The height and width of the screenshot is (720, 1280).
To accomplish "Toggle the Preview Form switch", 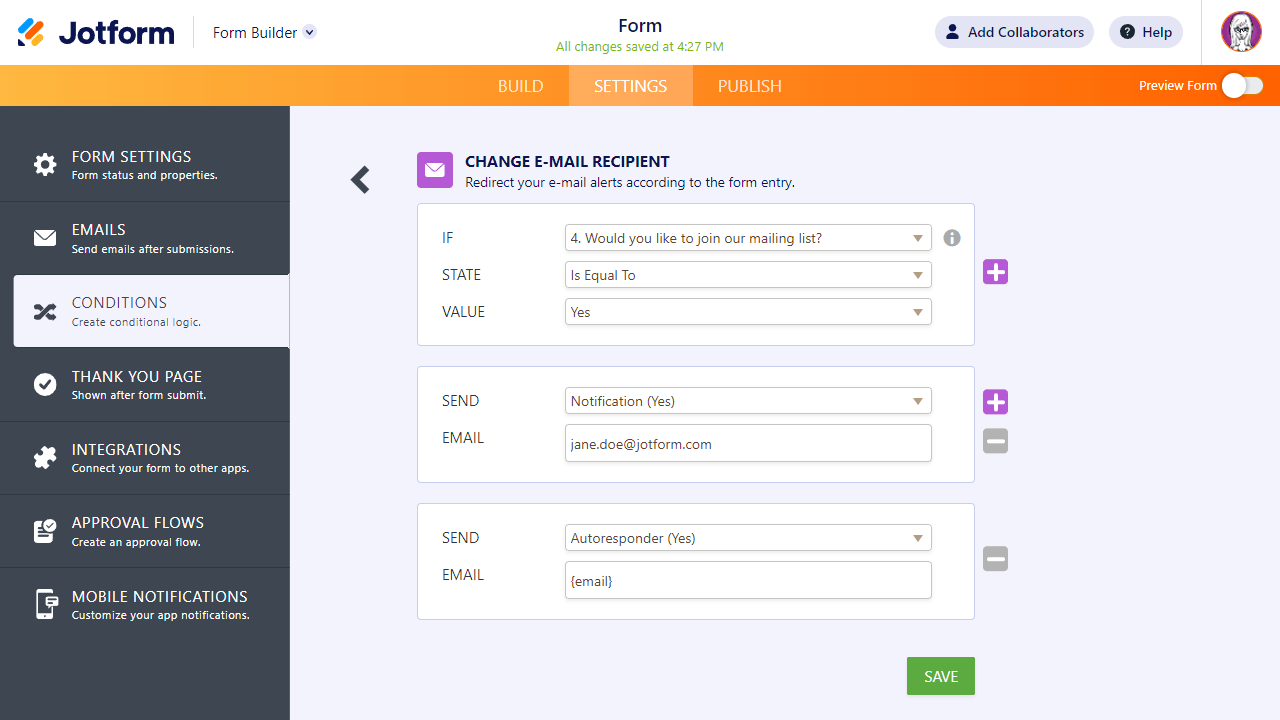I will [x=1242, y=86].
